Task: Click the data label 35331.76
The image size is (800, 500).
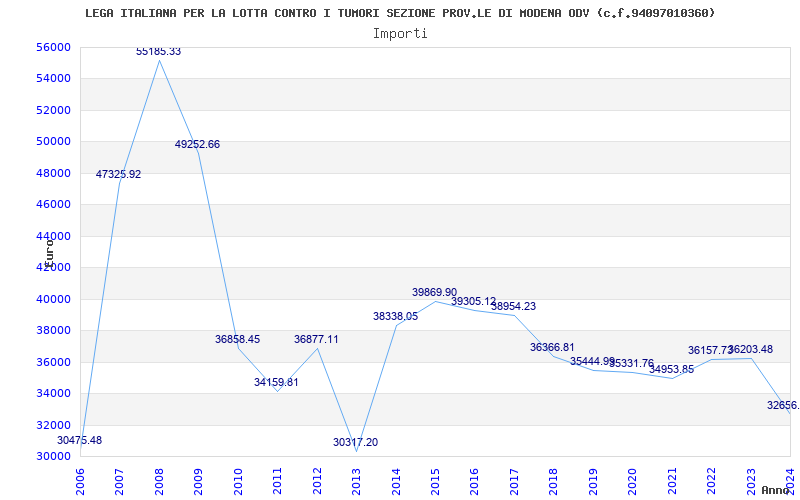Action: (632, 364)
